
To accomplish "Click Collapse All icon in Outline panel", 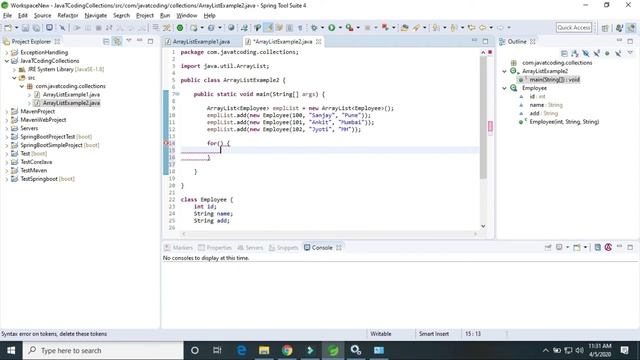I will pyautogui.click(x=564, y=53).
